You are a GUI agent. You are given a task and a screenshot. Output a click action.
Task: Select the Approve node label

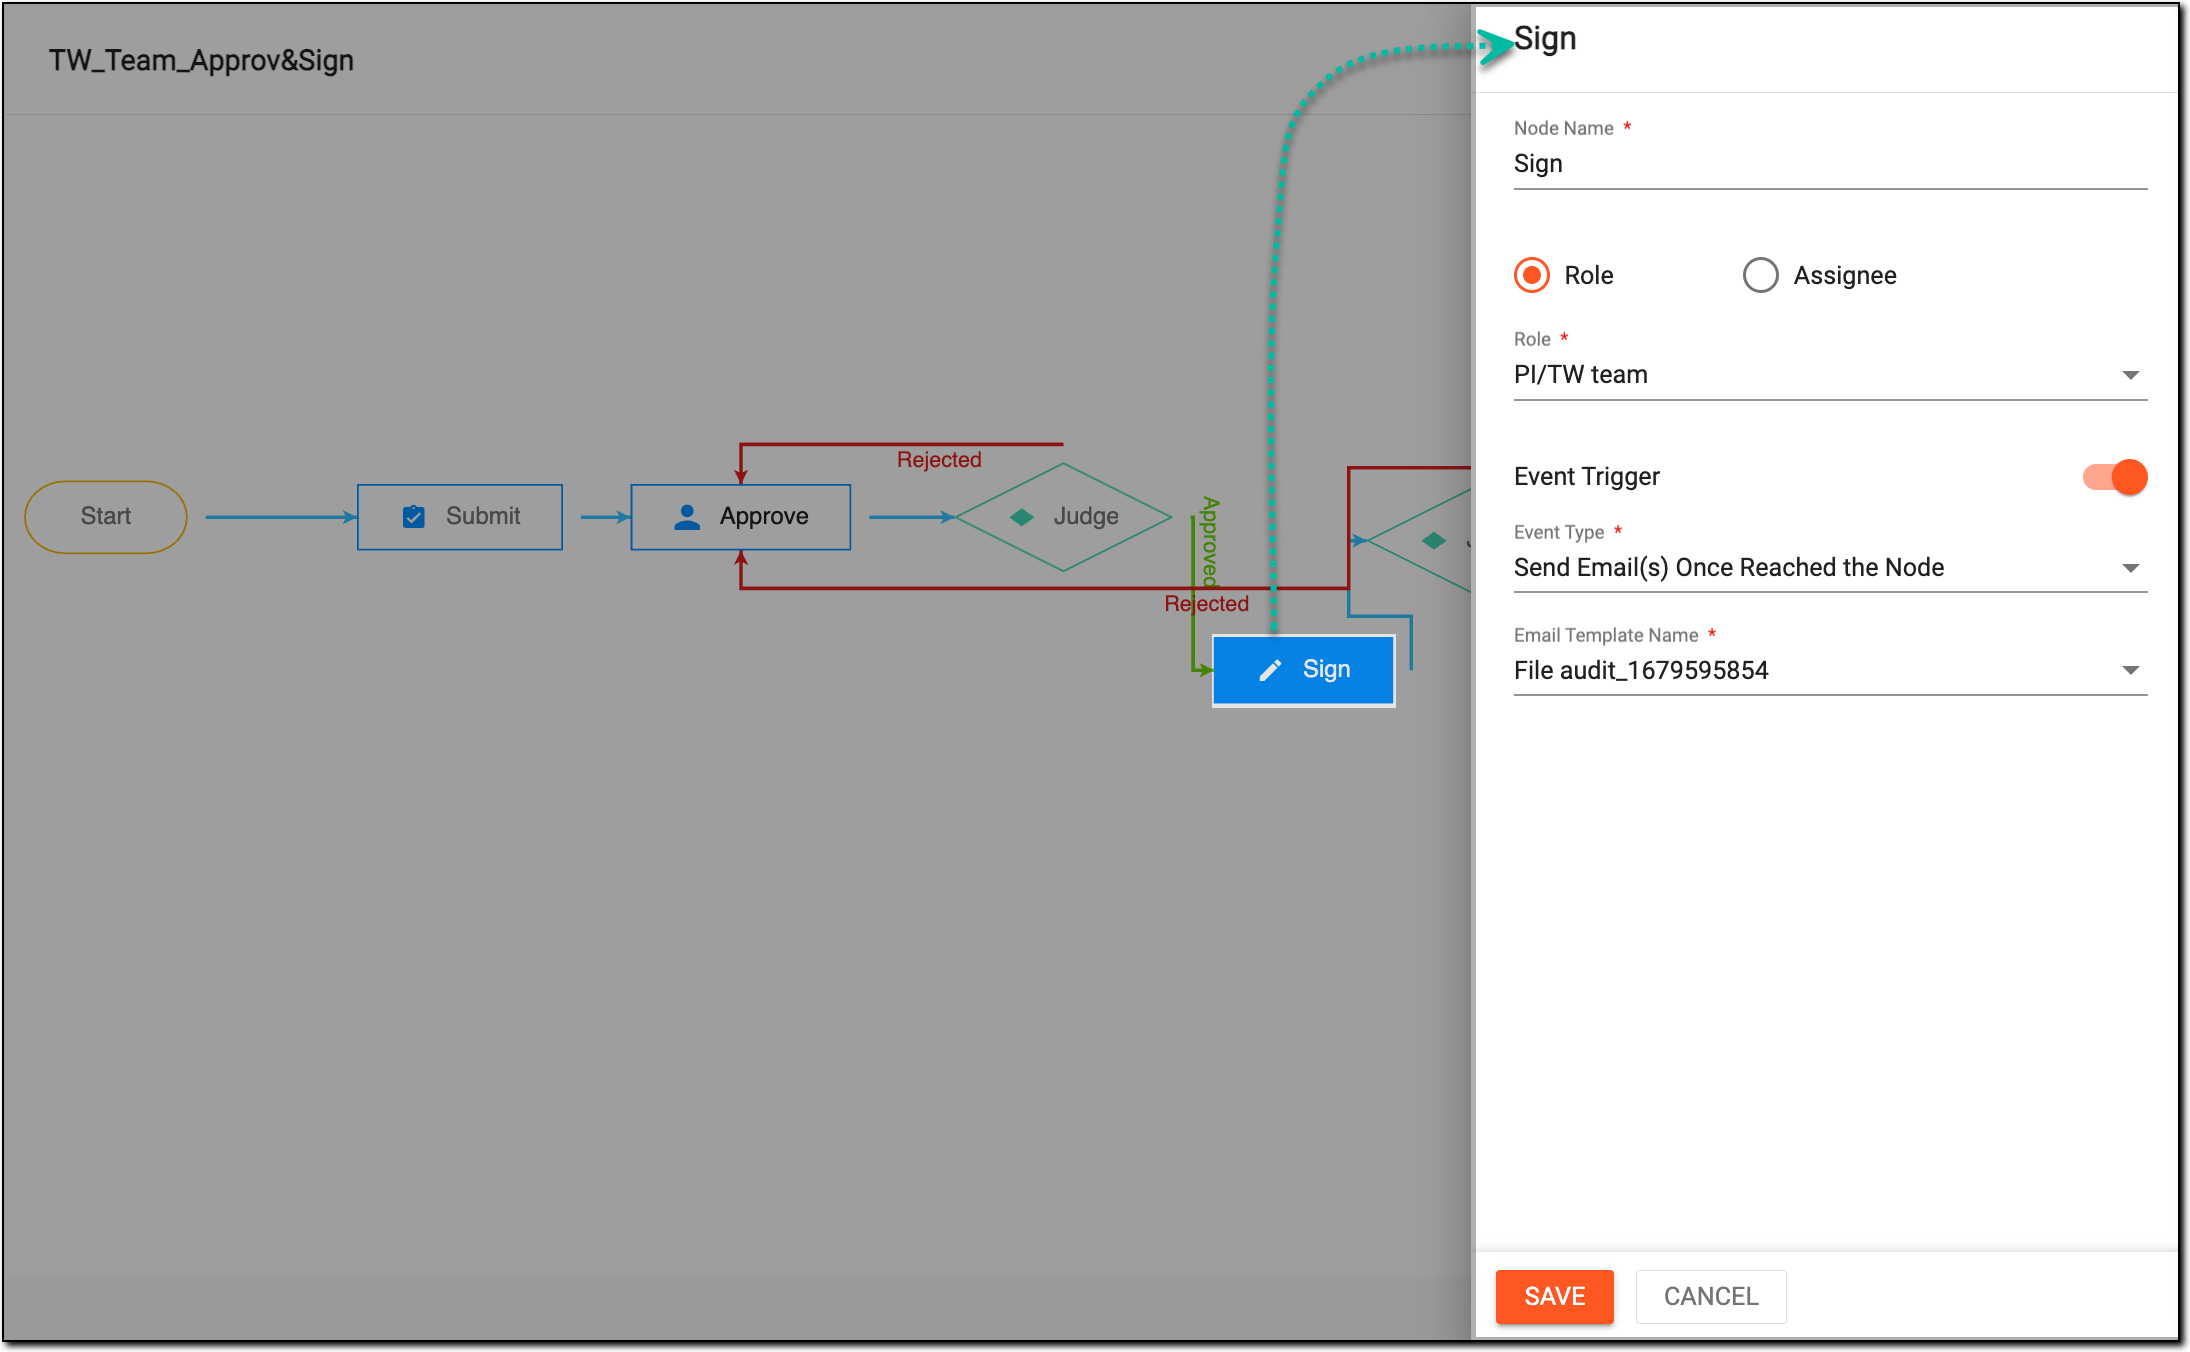pos(764,516)
